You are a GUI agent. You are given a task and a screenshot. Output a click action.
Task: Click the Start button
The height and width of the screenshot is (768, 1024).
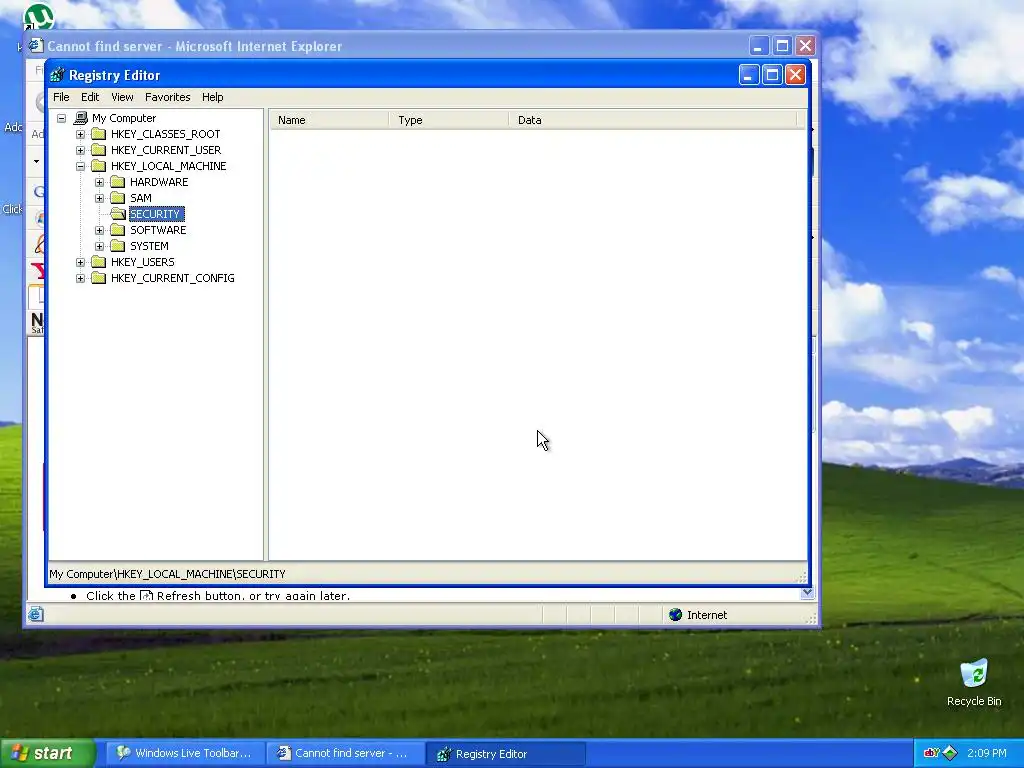(x=48, y=754)
